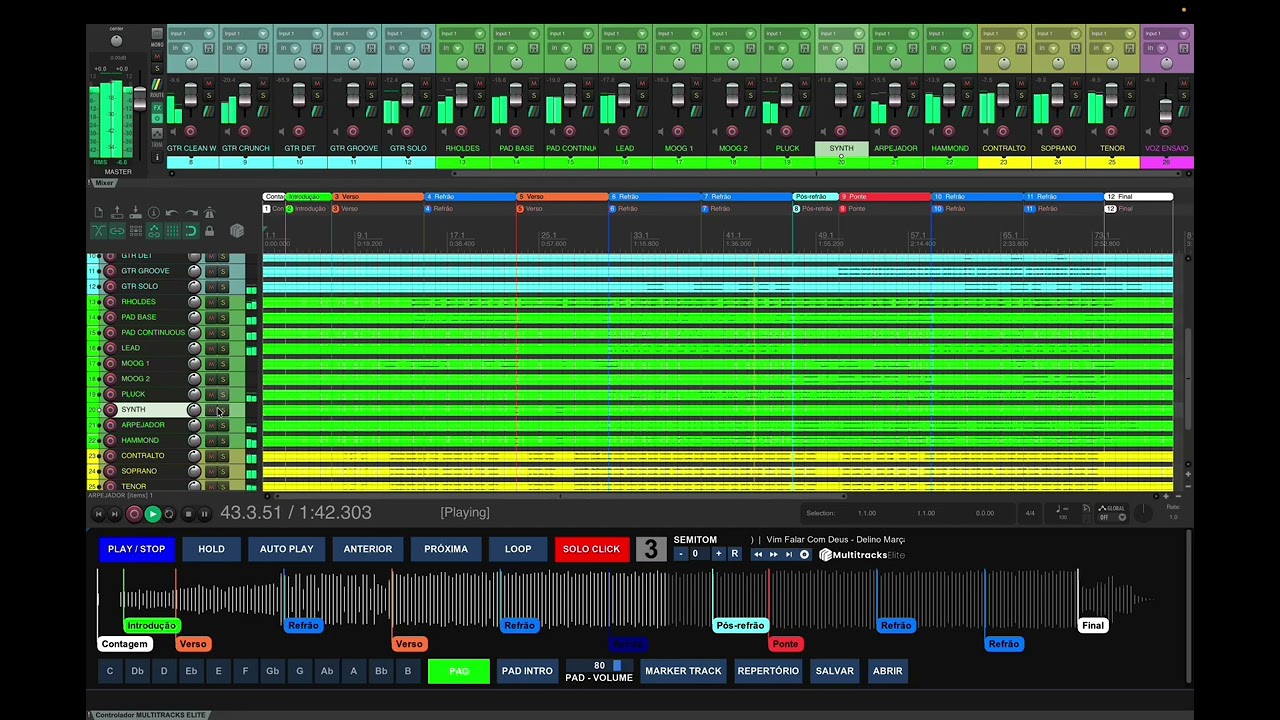Click Pós-refrão marker in controller waveform
The width and height of the screenshot is (1280, 720).
click(740, 625)
